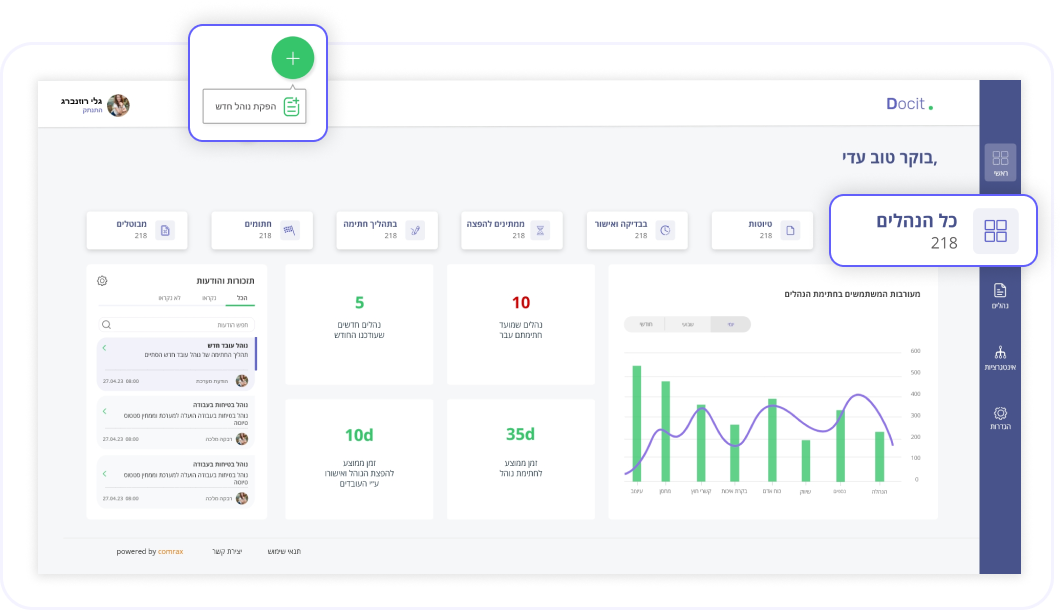Open the יצירת קשר footer link
This screenshot has width=1062, height=610.
click(x=226, y=551)
